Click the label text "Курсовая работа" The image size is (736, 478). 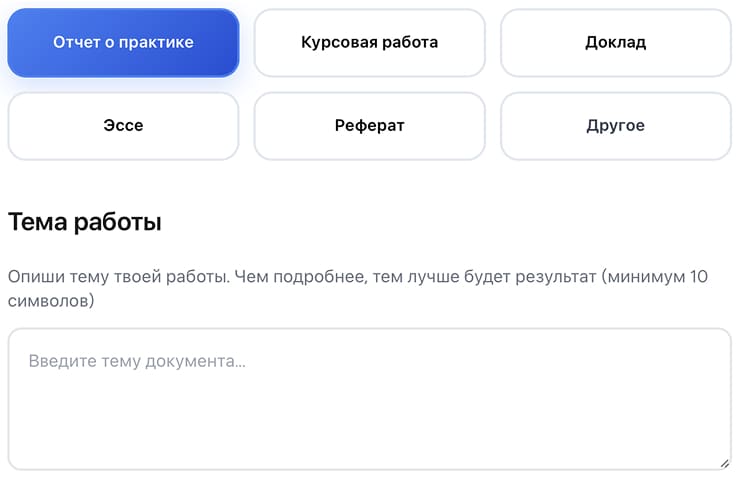369,43
